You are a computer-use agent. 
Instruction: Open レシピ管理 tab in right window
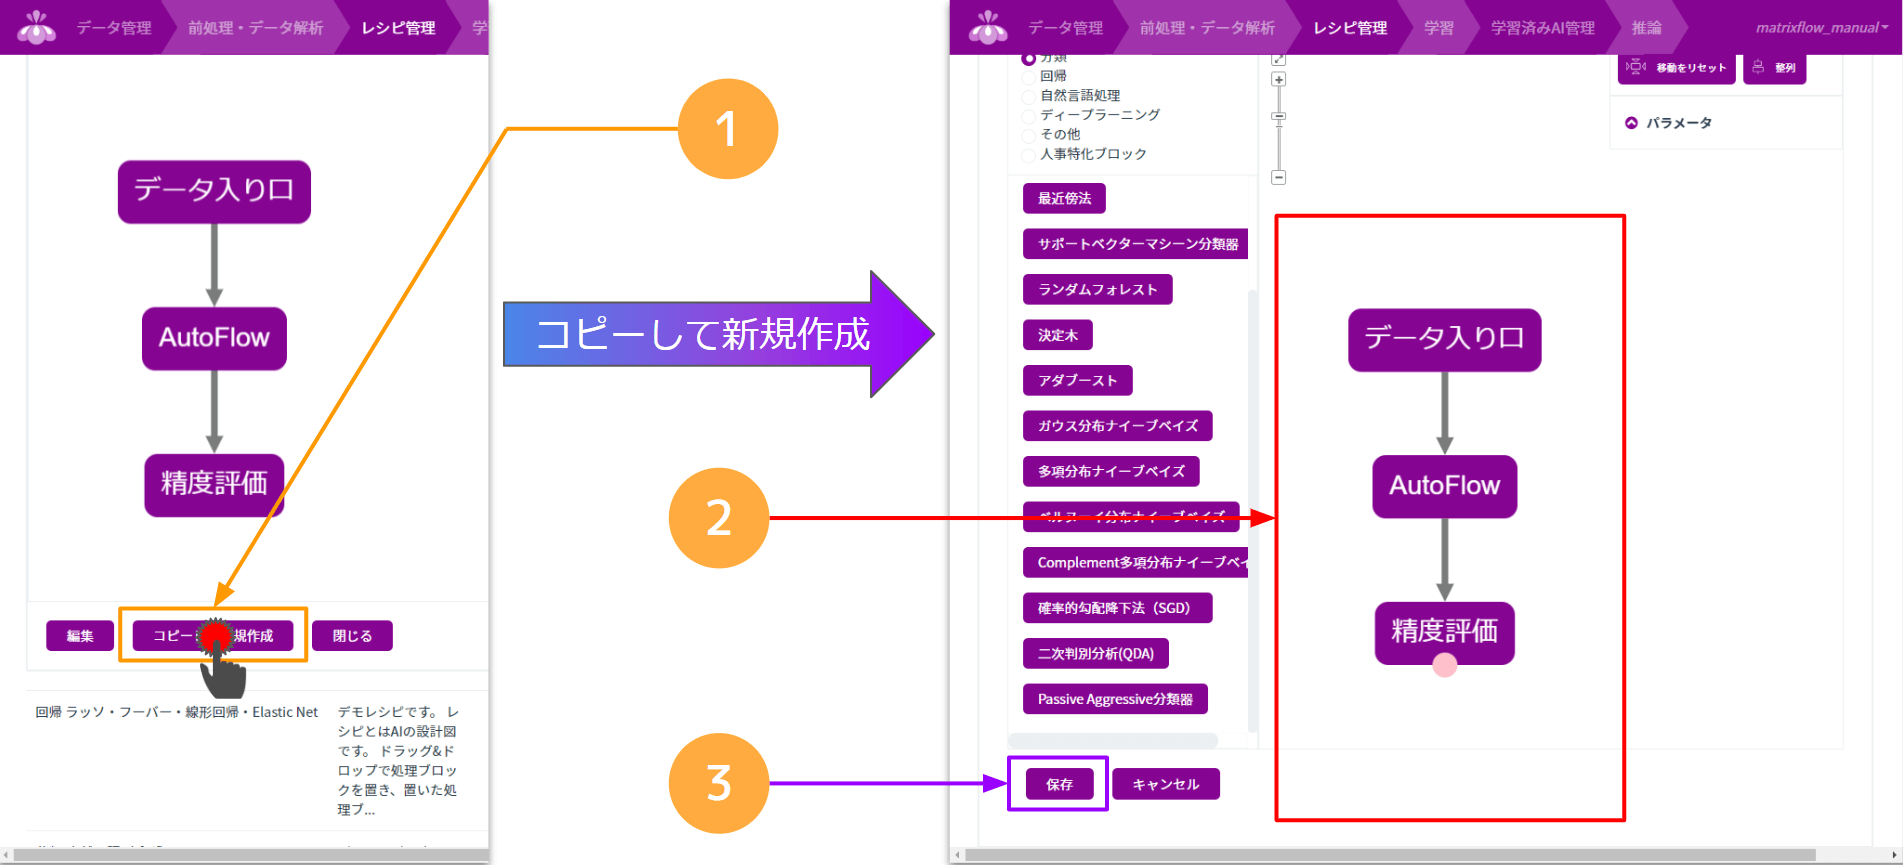tap(1350, 28)
